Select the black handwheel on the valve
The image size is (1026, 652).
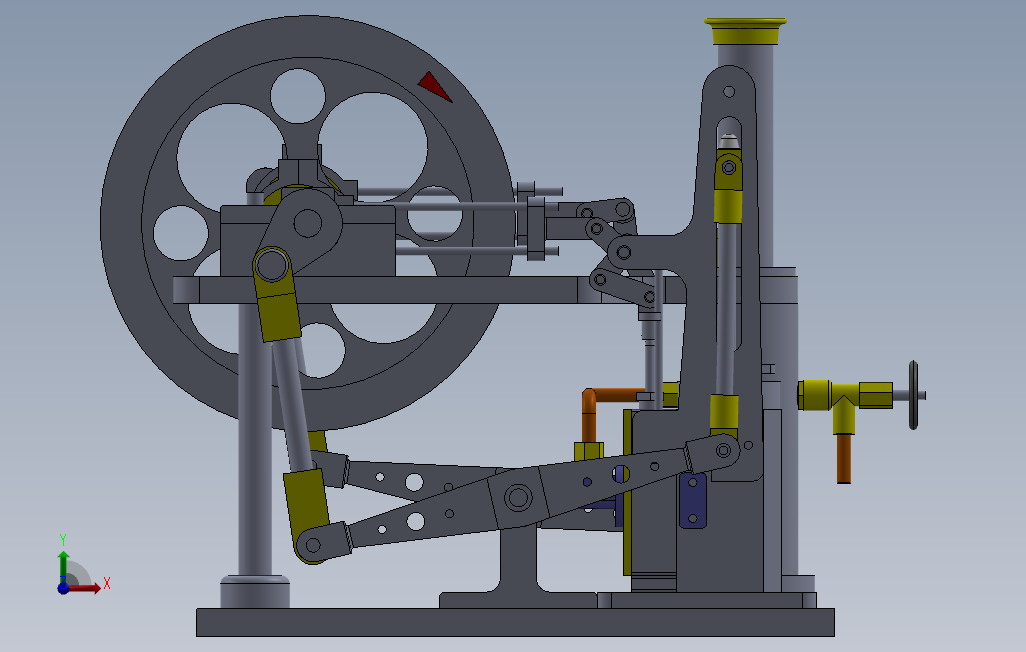click(913, 395)
